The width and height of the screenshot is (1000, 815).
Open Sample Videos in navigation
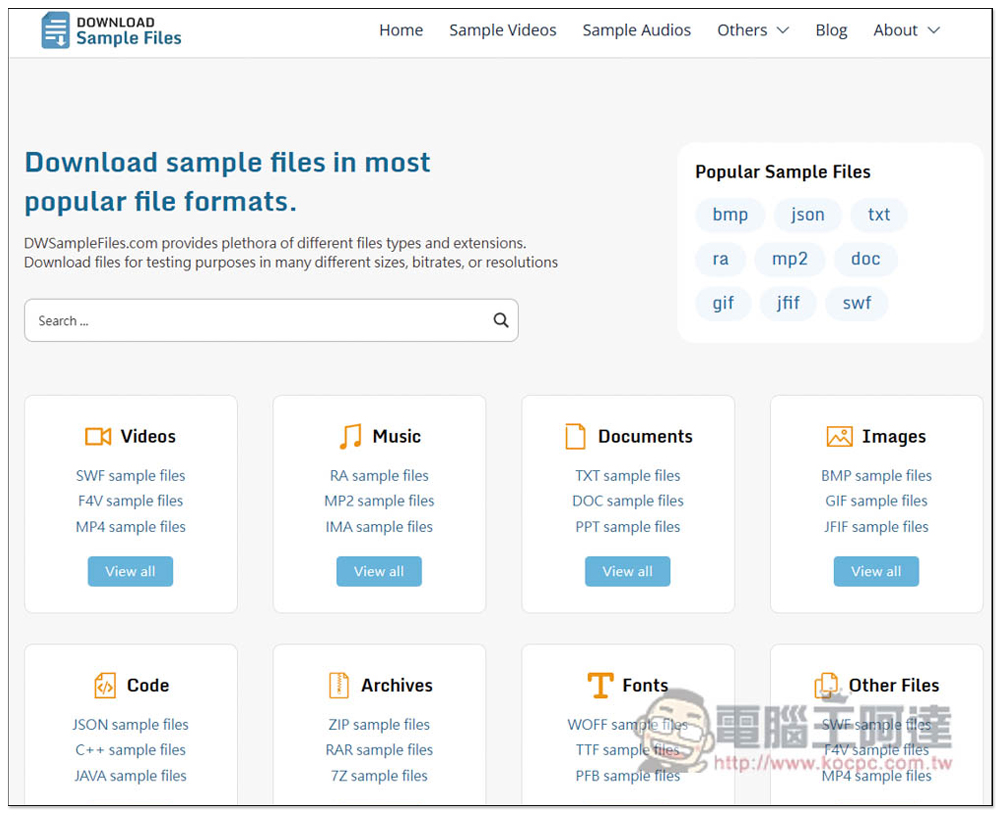point(503,30)
